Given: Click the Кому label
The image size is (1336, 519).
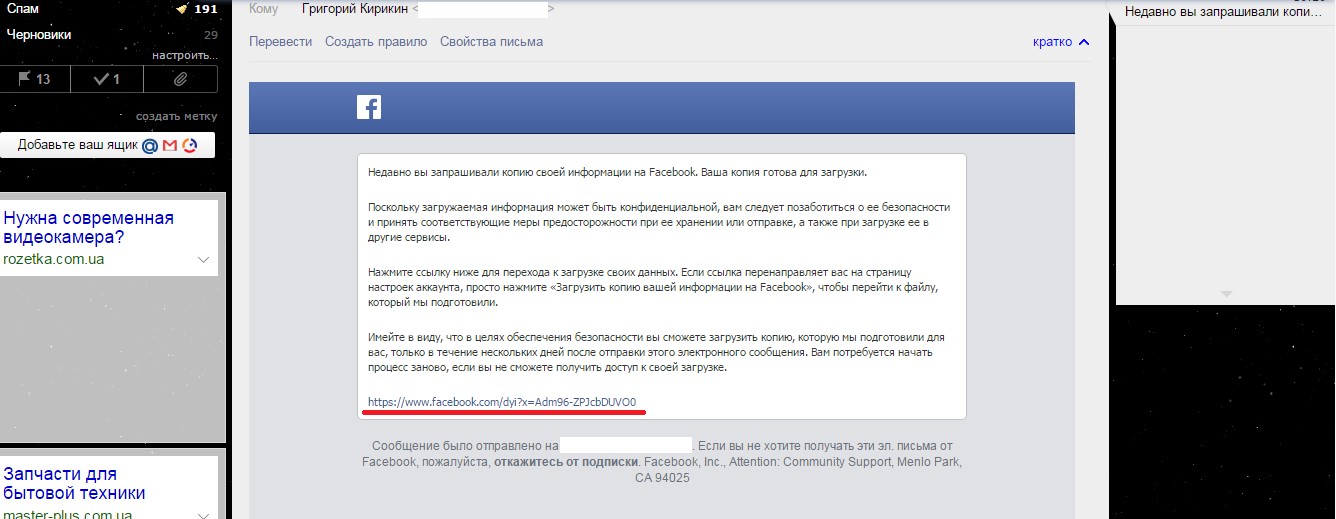Looking at the screenshot, I should (x=264, y=9).
